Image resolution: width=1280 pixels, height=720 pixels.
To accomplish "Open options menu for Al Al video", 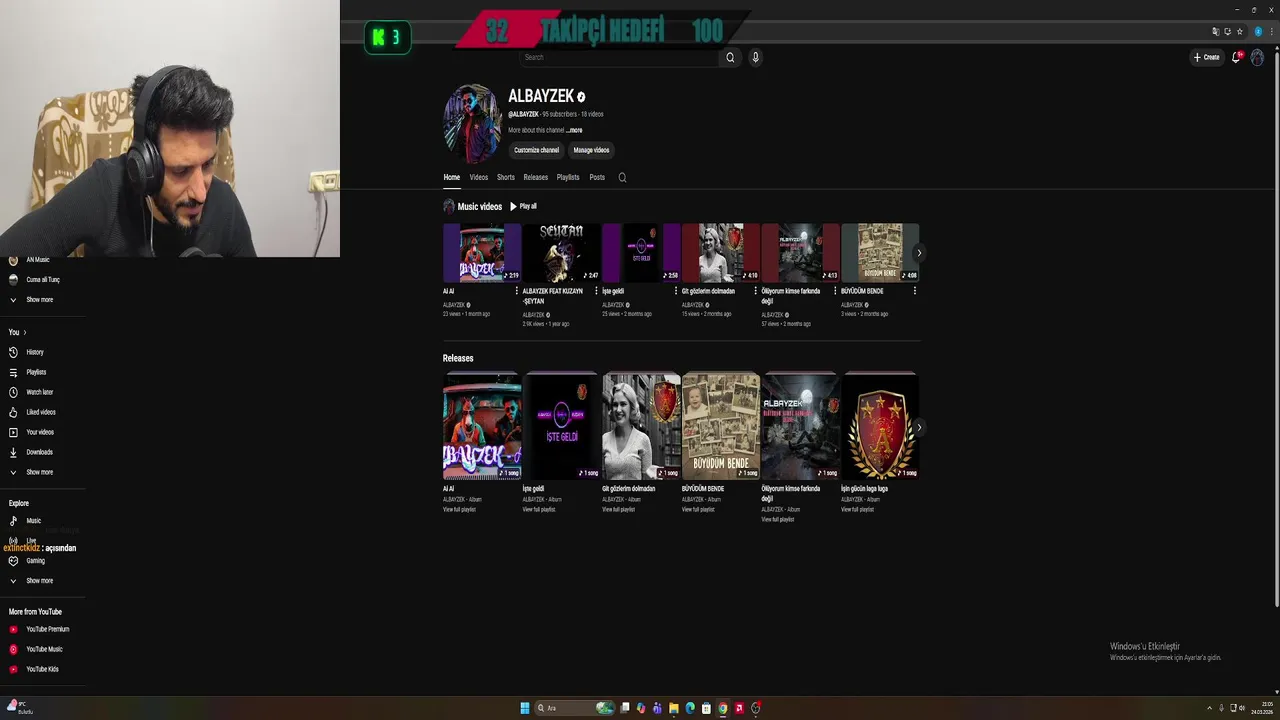I will point(516,291).
